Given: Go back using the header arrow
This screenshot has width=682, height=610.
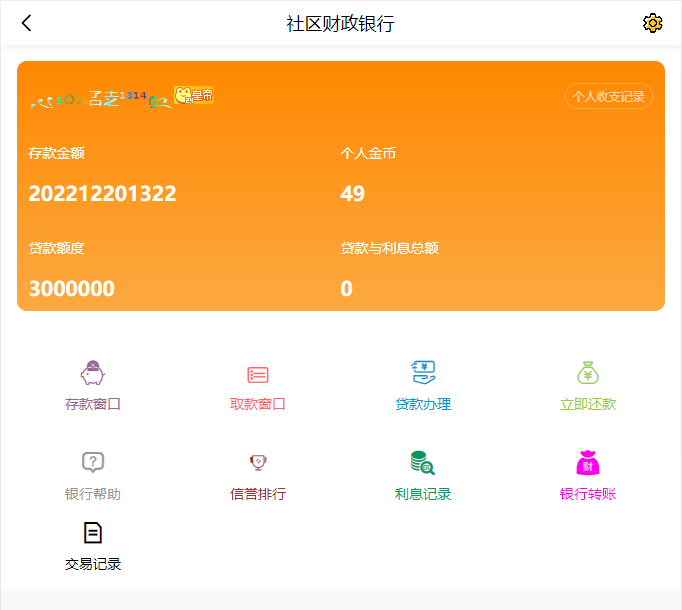Looking at the screenshot, I should pyautogui.click(x=27, y=23).
